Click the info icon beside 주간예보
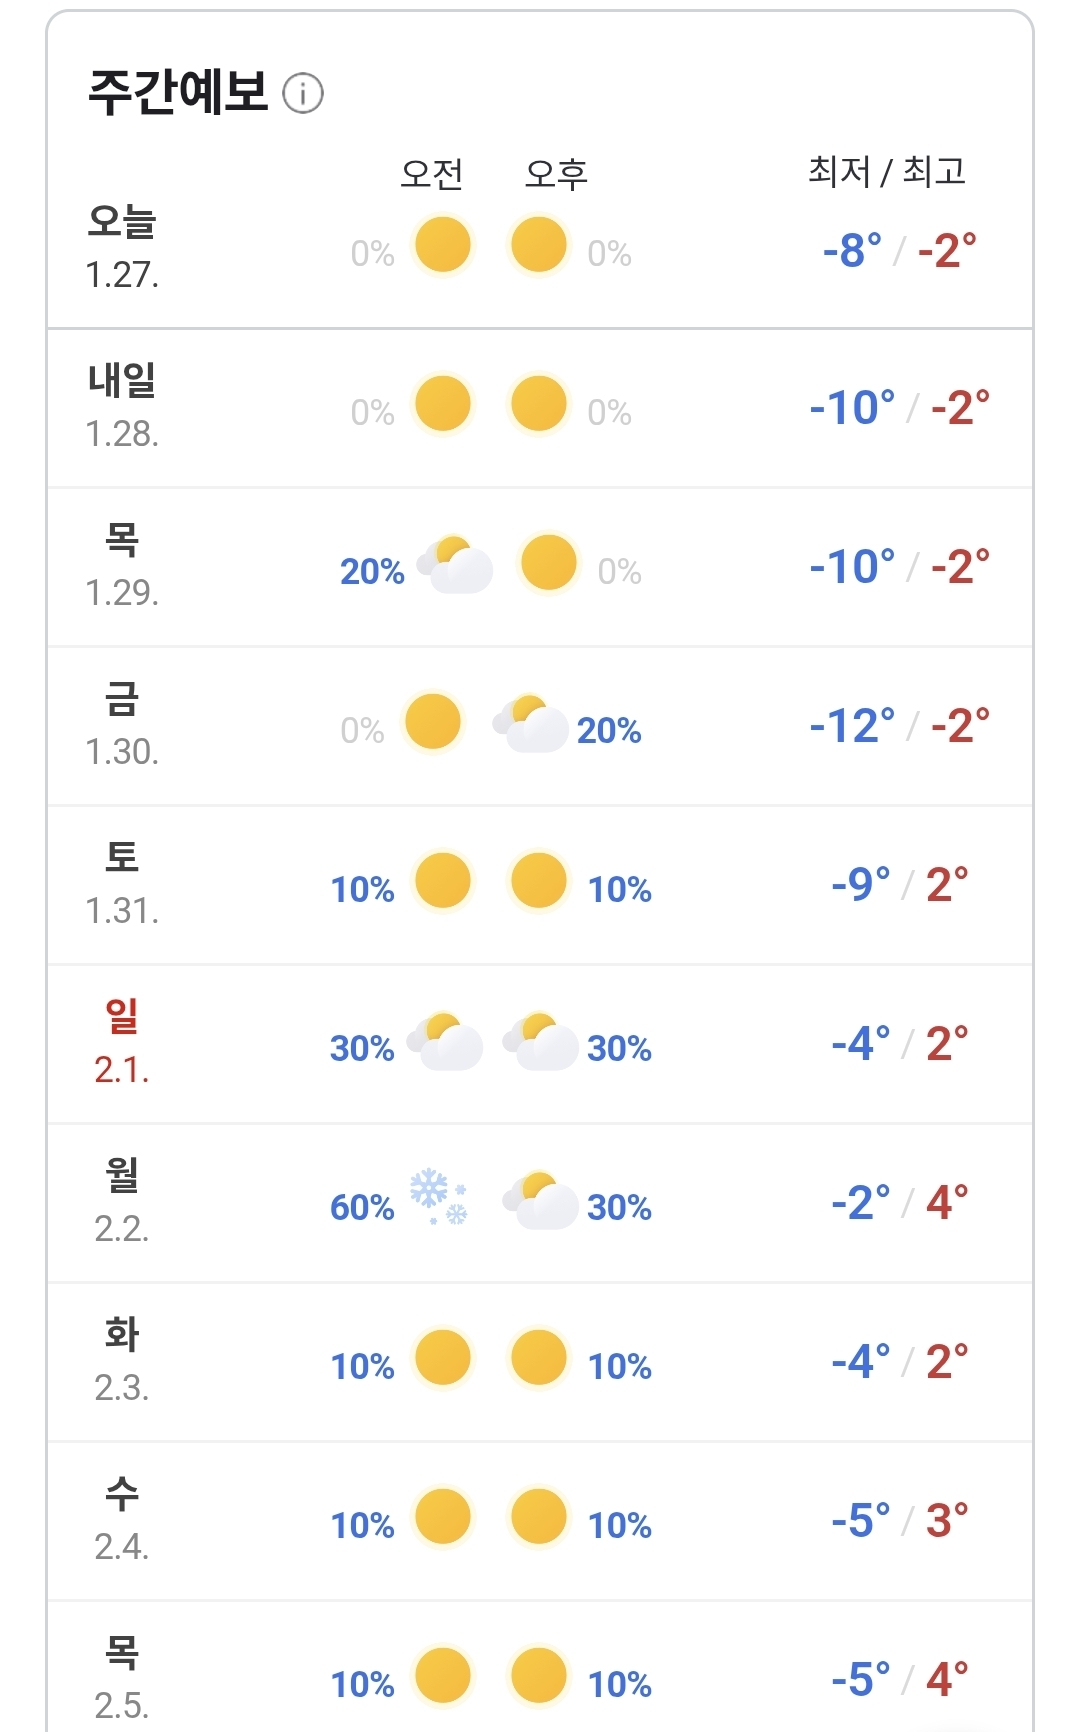1080x1732 pixels. (x=303, y=94)
